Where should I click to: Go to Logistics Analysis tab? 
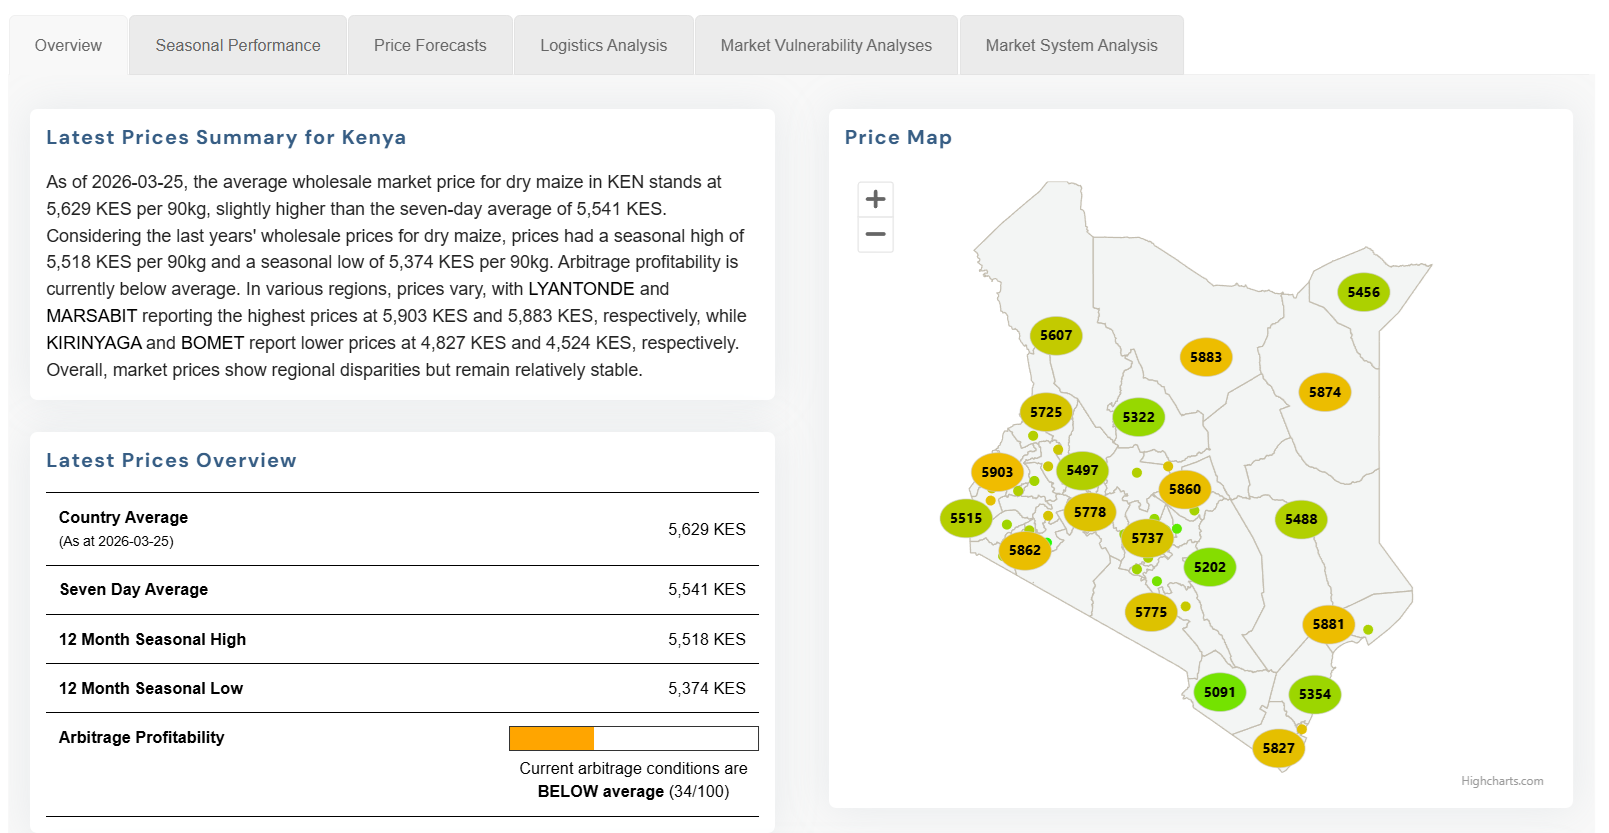point(603,46)
